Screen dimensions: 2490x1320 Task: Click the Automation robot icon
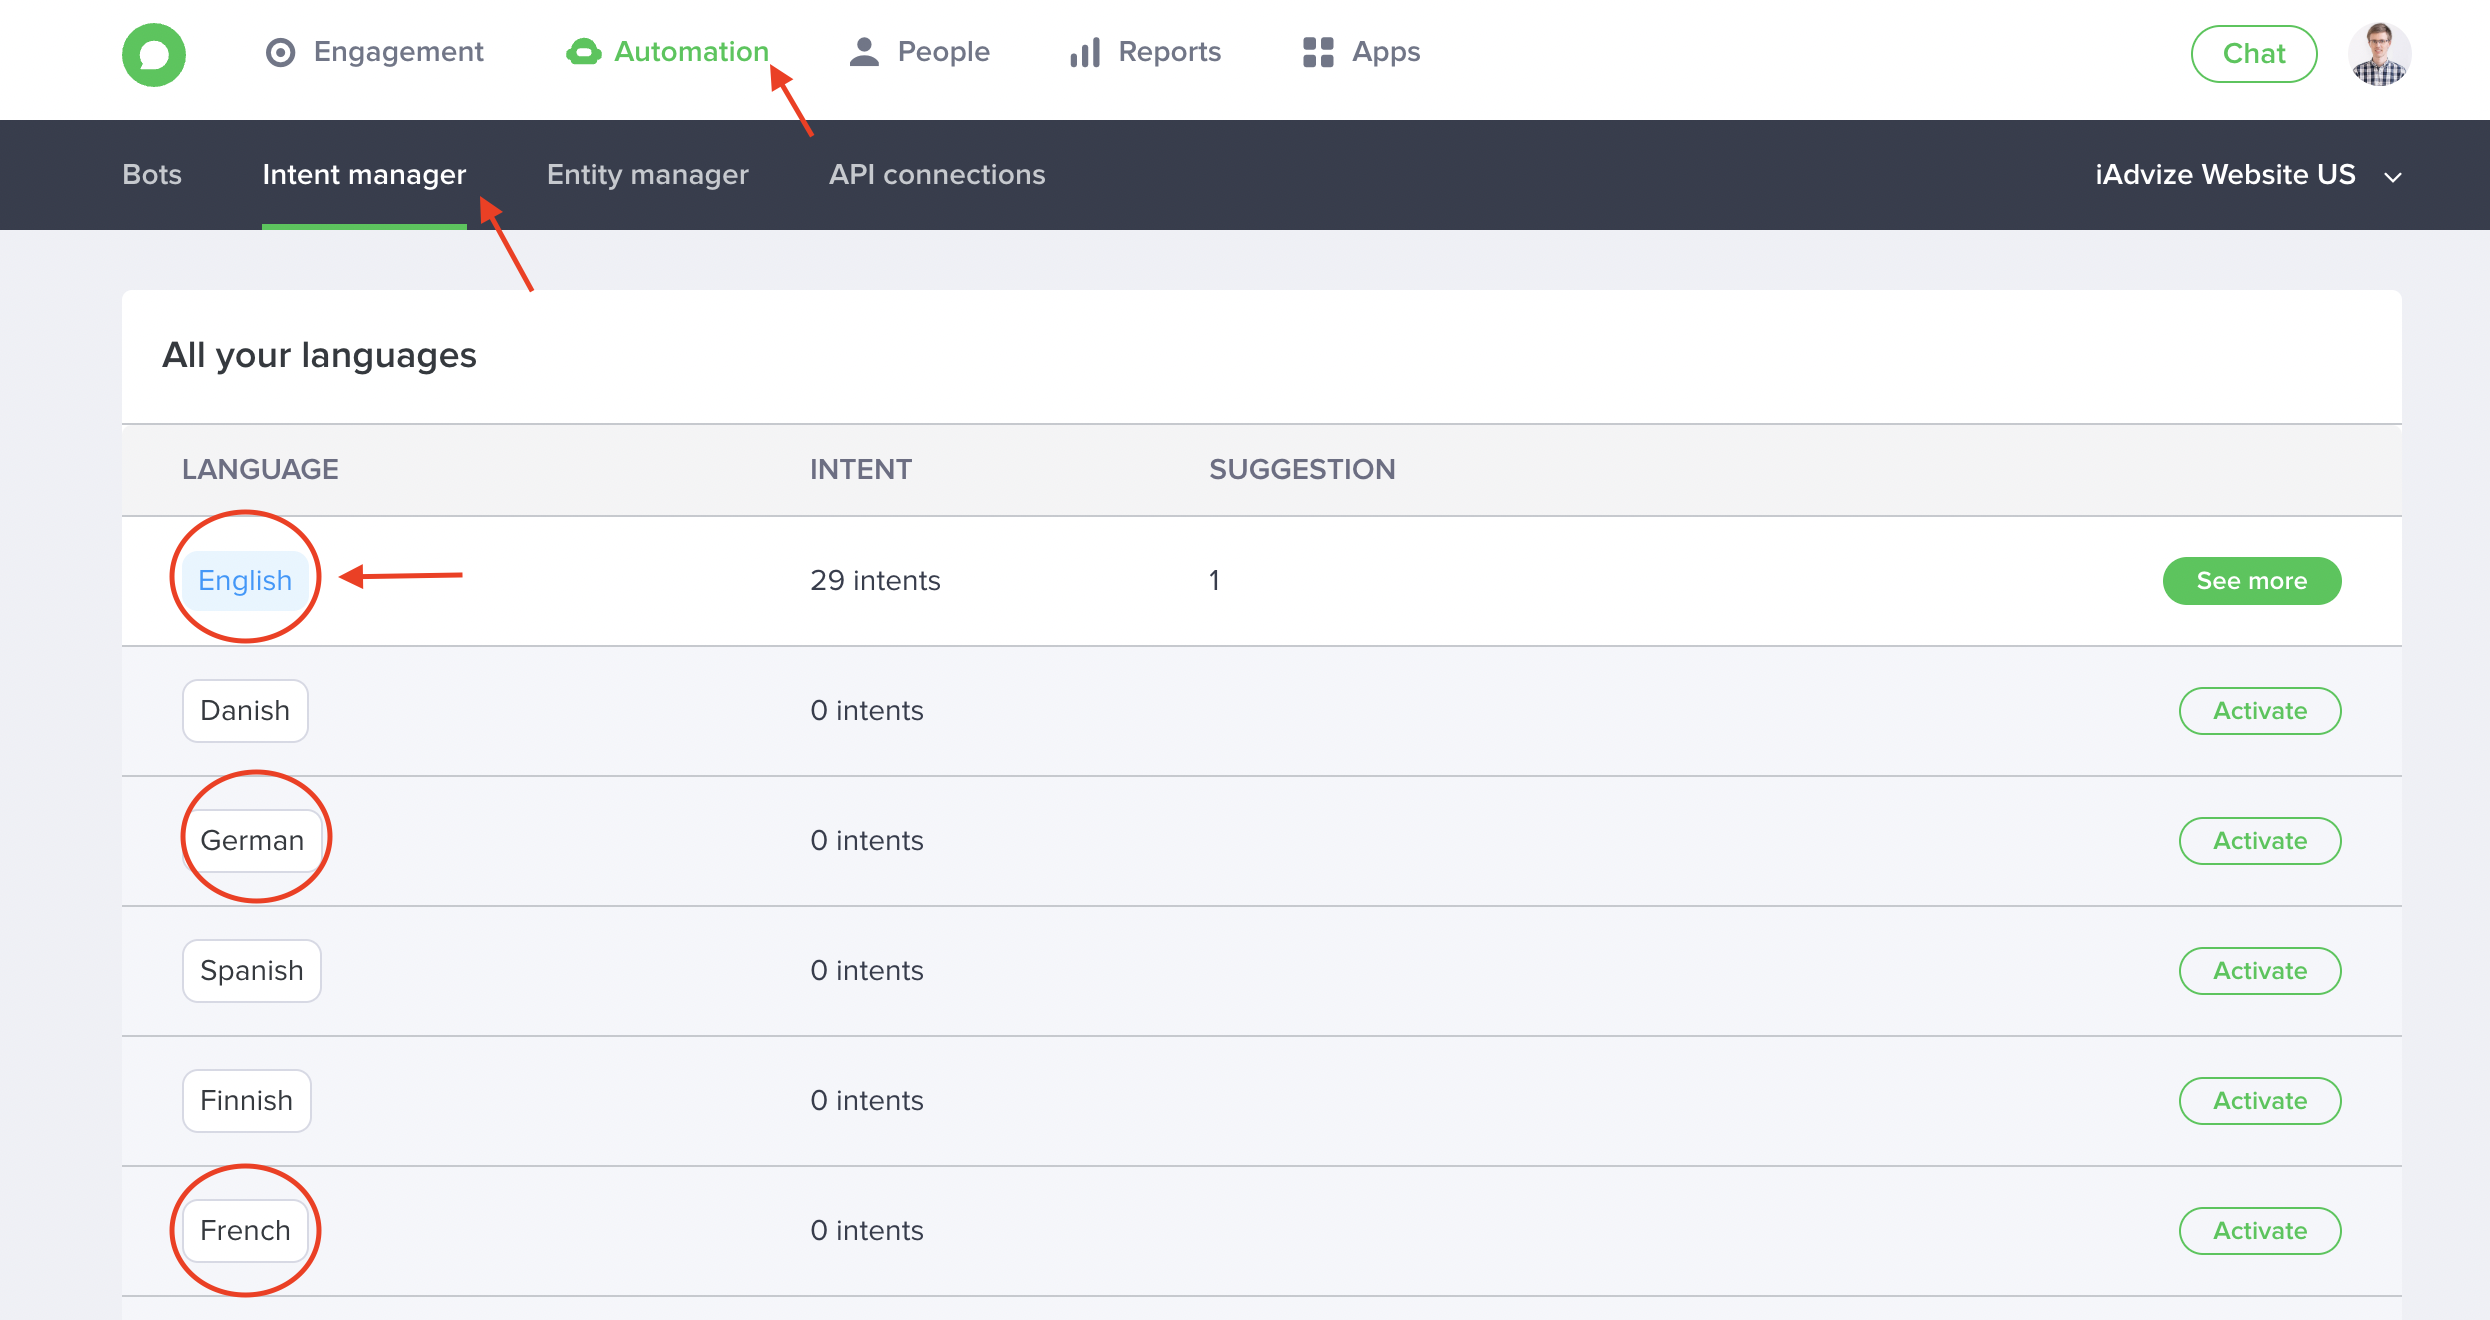point(583,52)
